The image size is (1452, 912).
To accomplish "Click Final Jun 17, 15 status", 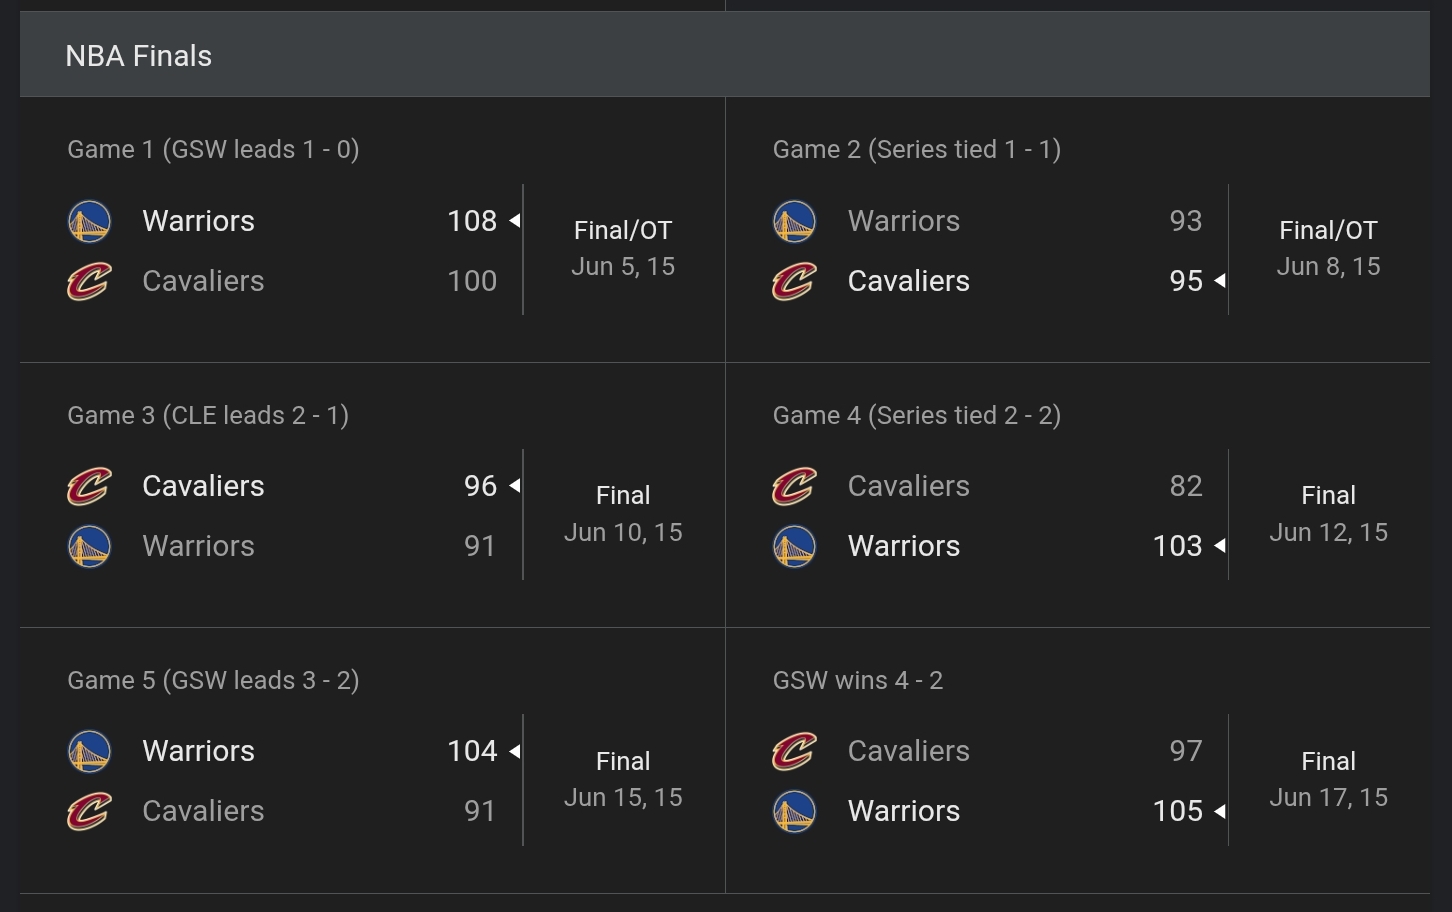I will click(x=1328, y=779).
